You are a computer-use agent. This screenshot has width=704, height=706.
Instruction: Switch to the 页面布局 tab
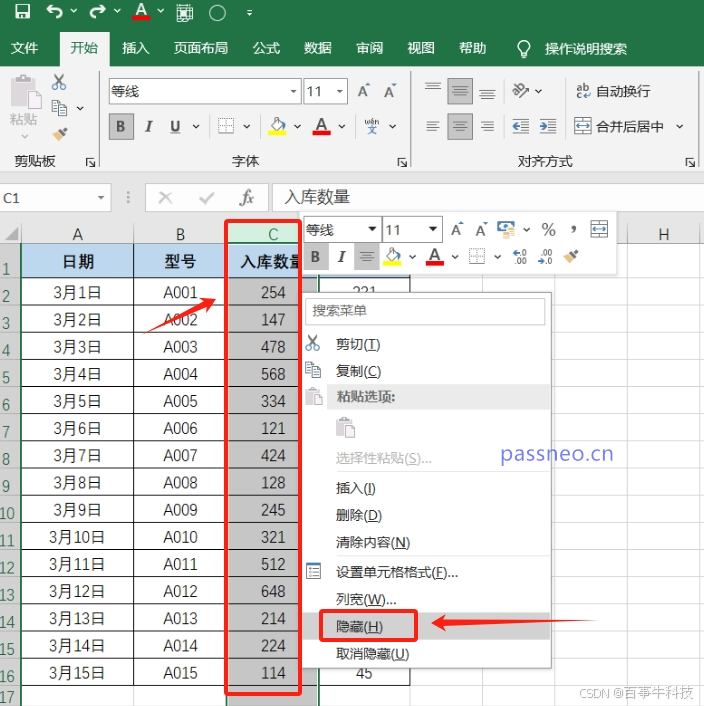point(201,48)
